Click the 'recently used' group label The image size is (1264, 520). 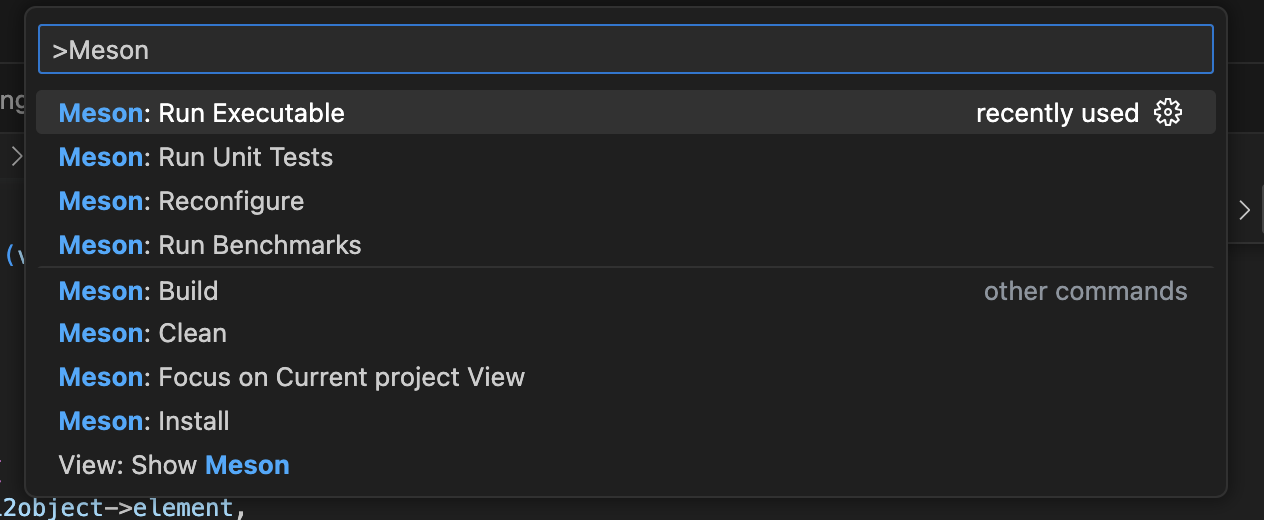(x=1057, y=113)
